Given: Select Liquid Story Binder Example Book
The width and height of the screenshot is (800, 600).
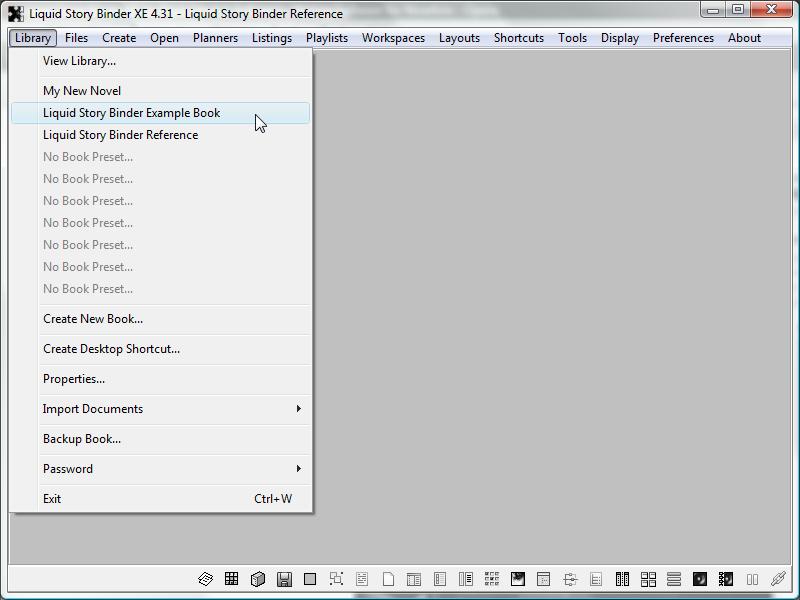Looking at the screenshot, I should pyautogui.click(x=131, y=113).
